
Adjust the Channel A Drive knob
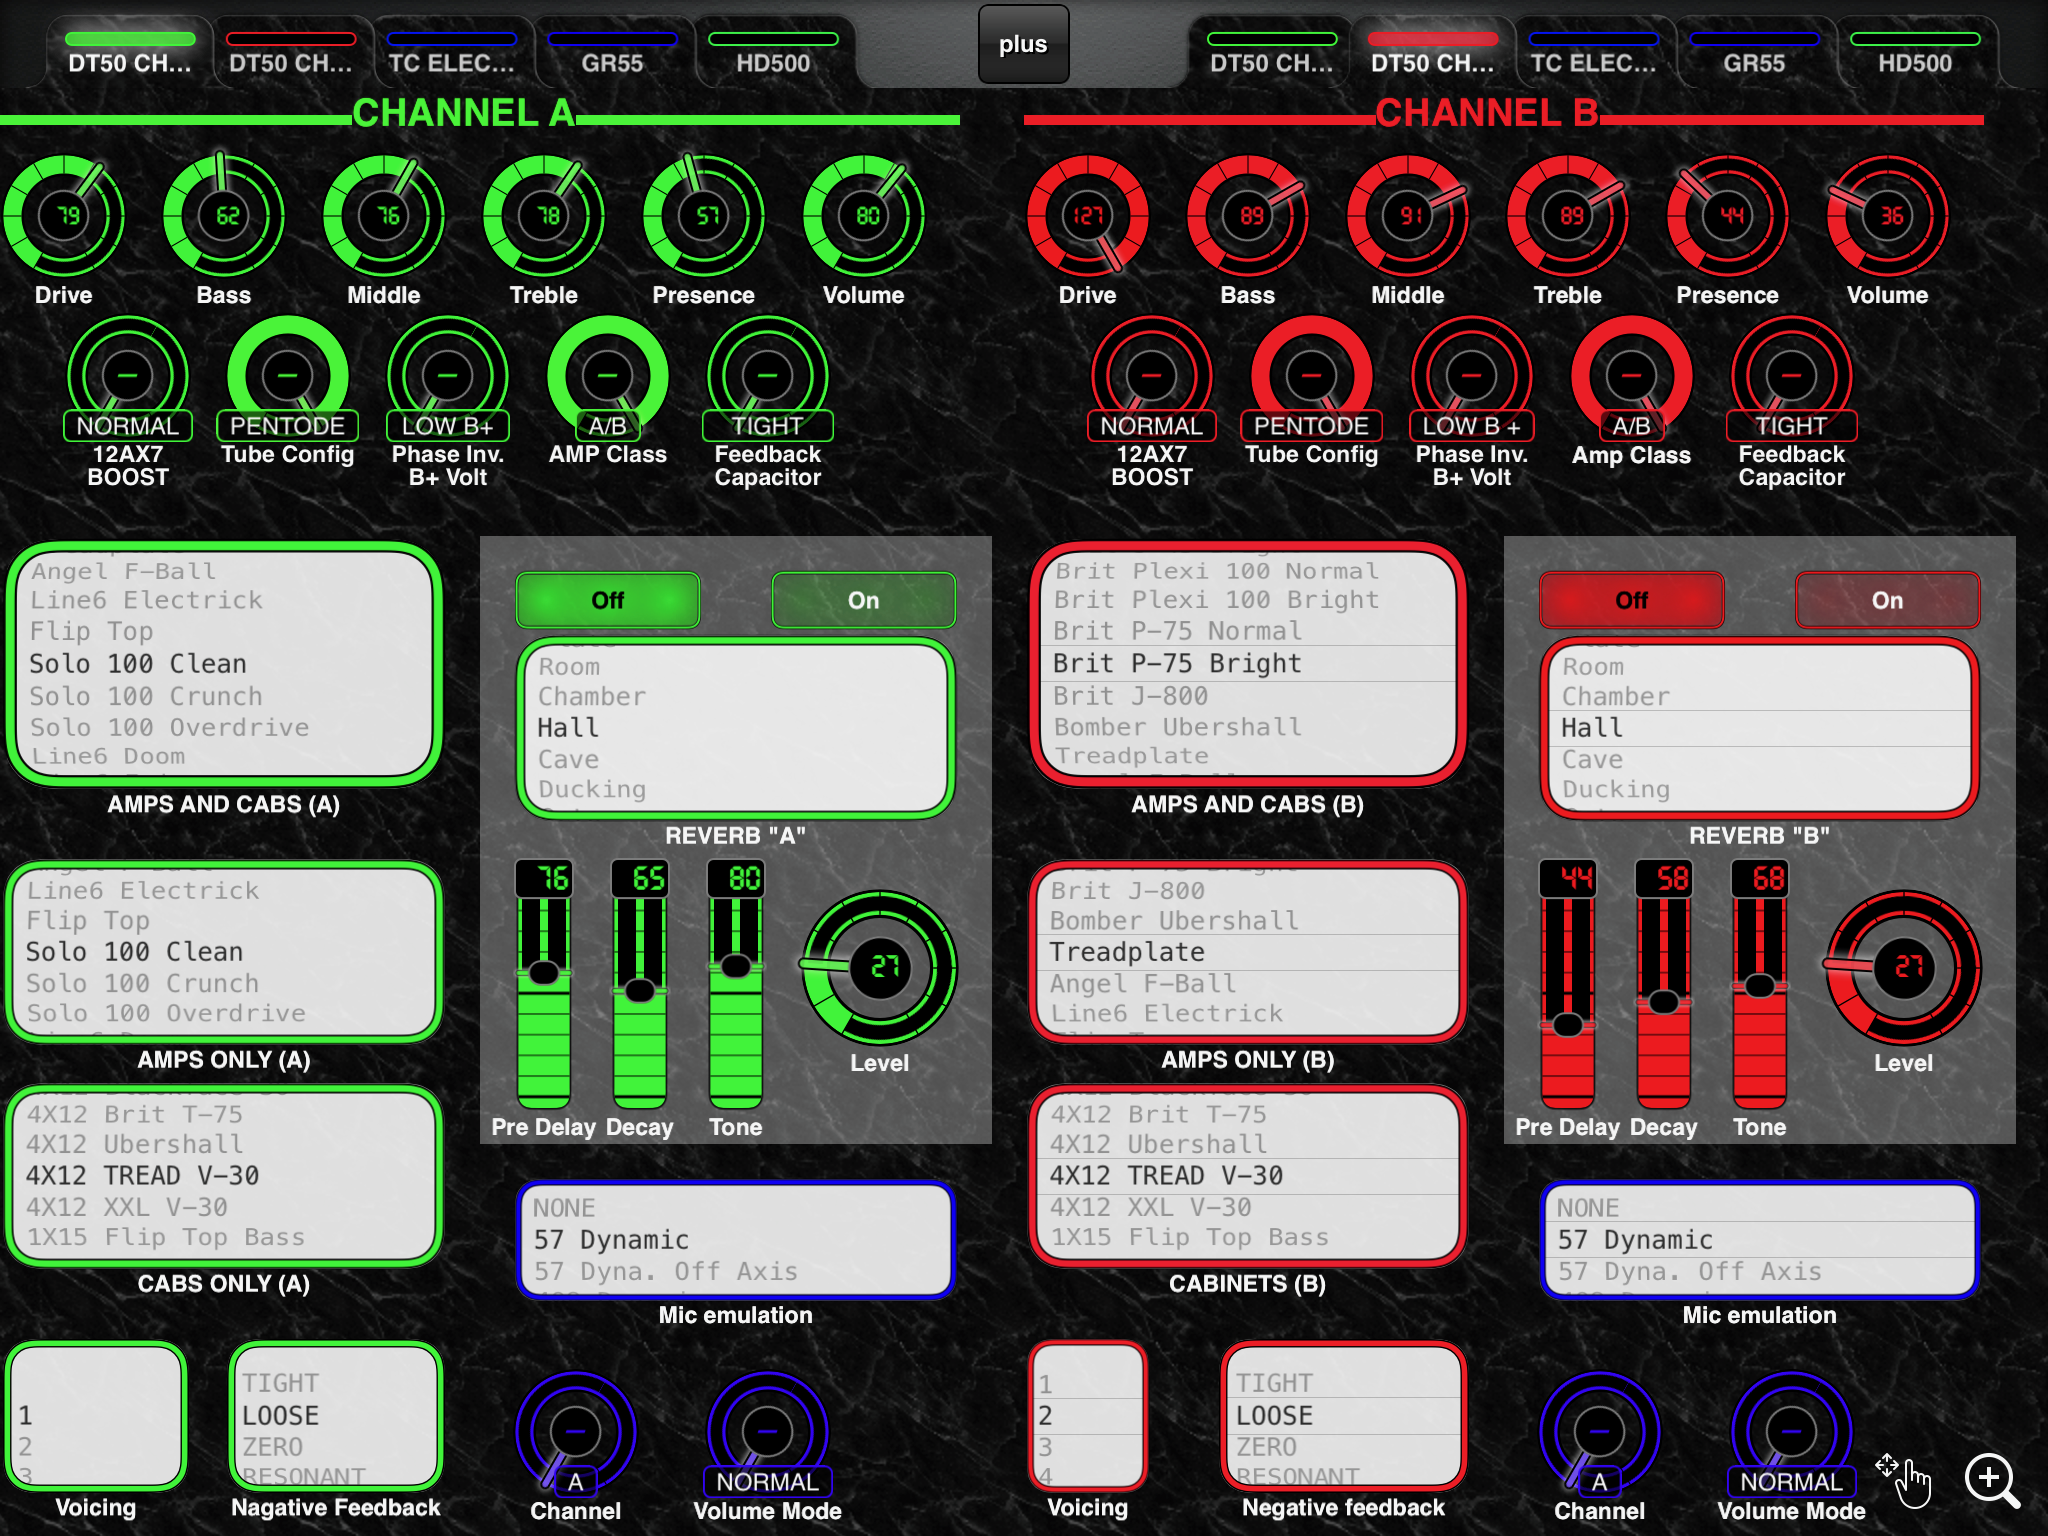pyautogui.click(x=64, y=215)
